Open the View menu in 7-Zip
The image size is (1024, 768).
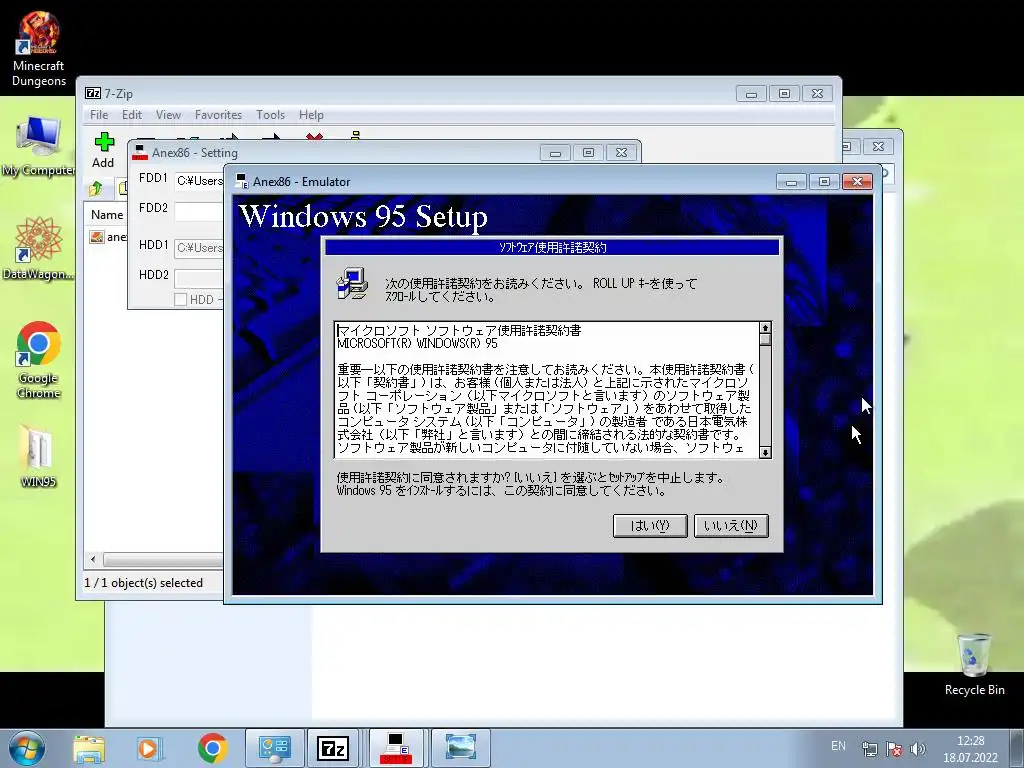click(x=168, y=115)
